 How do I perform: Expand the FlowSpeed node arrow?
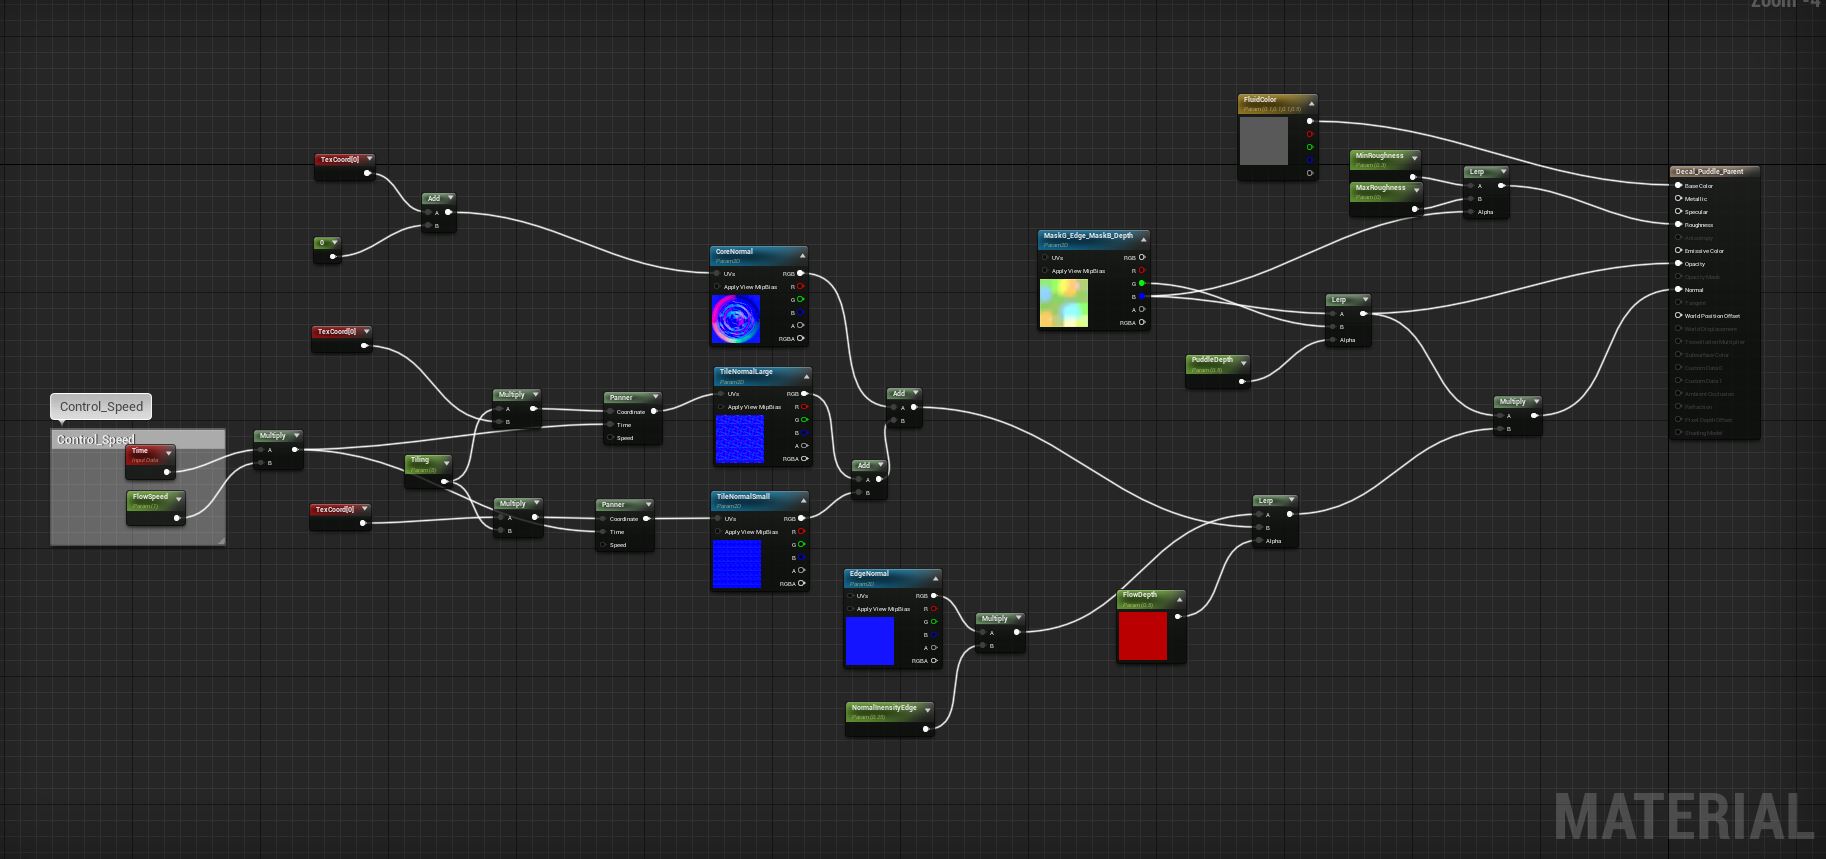pos(179,499)
